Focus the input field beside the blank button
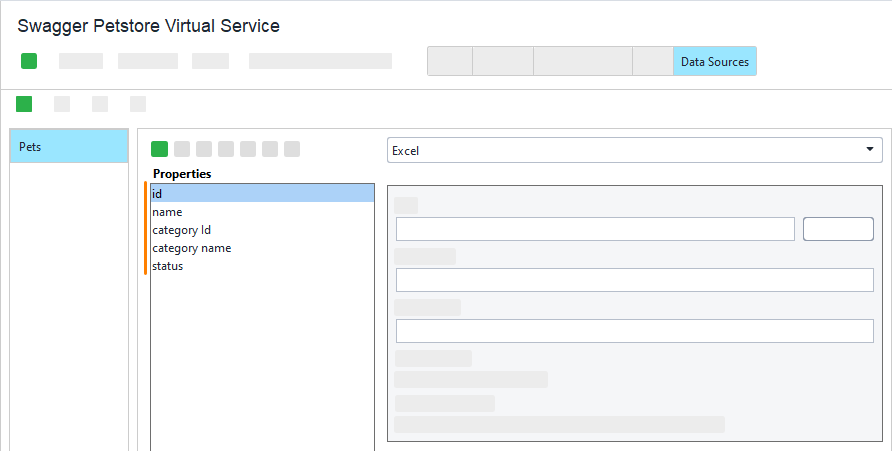The image size is (892, 451). coord(595,229)
